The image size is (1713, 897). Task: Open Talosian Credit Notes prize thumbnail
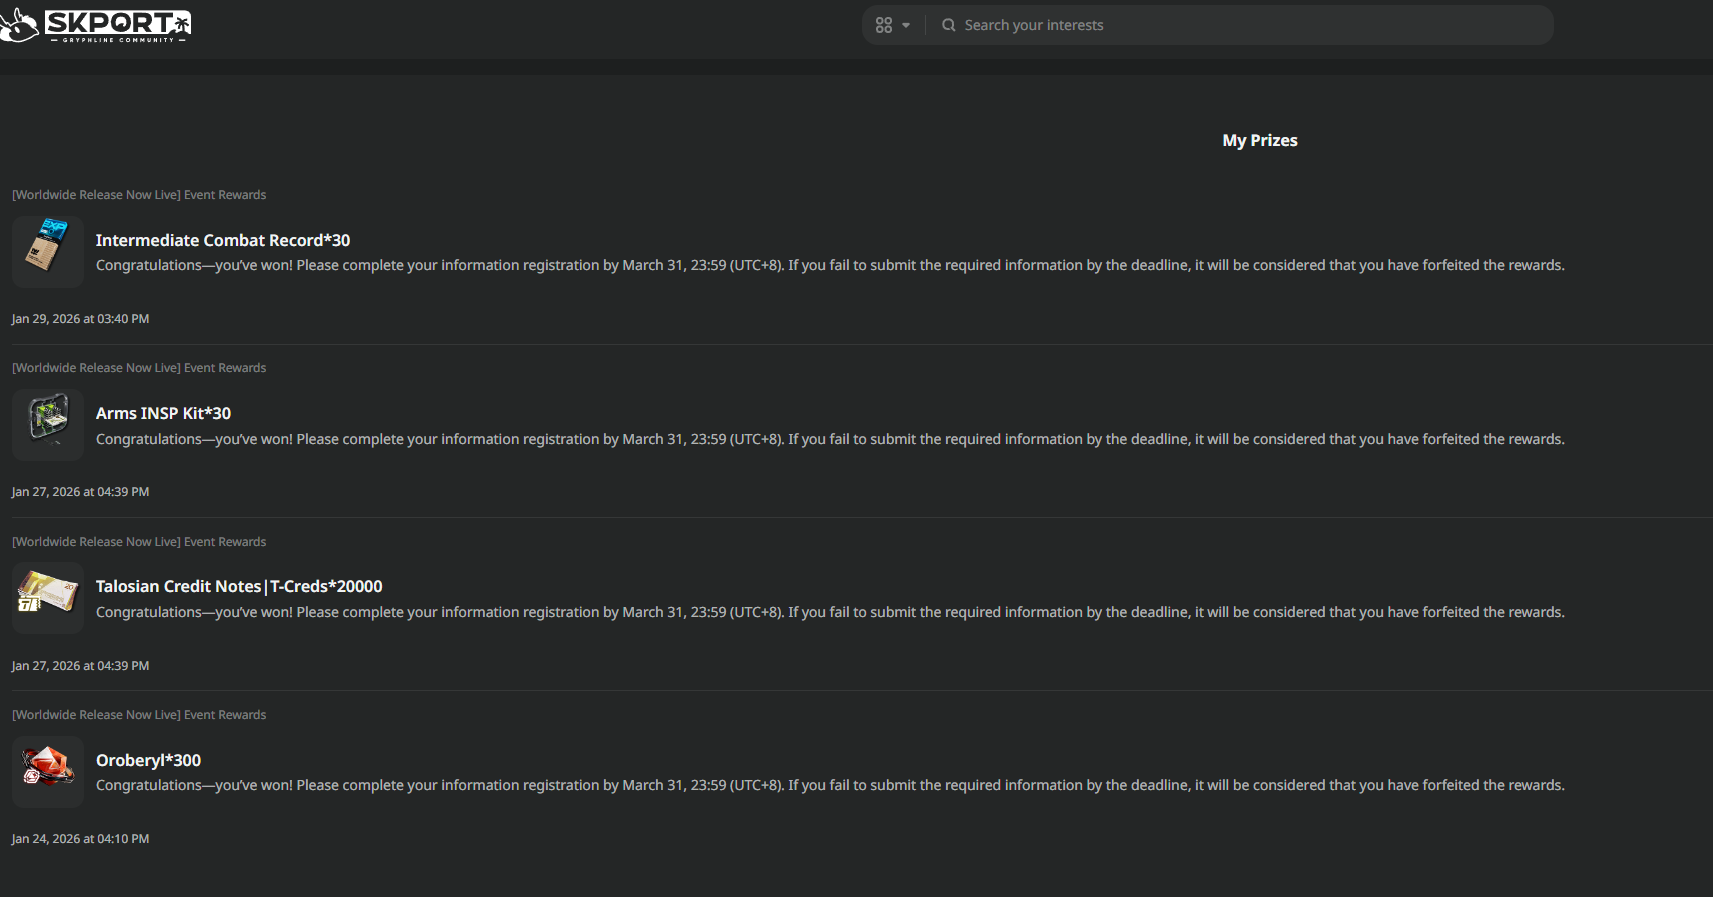pos(48,598)
